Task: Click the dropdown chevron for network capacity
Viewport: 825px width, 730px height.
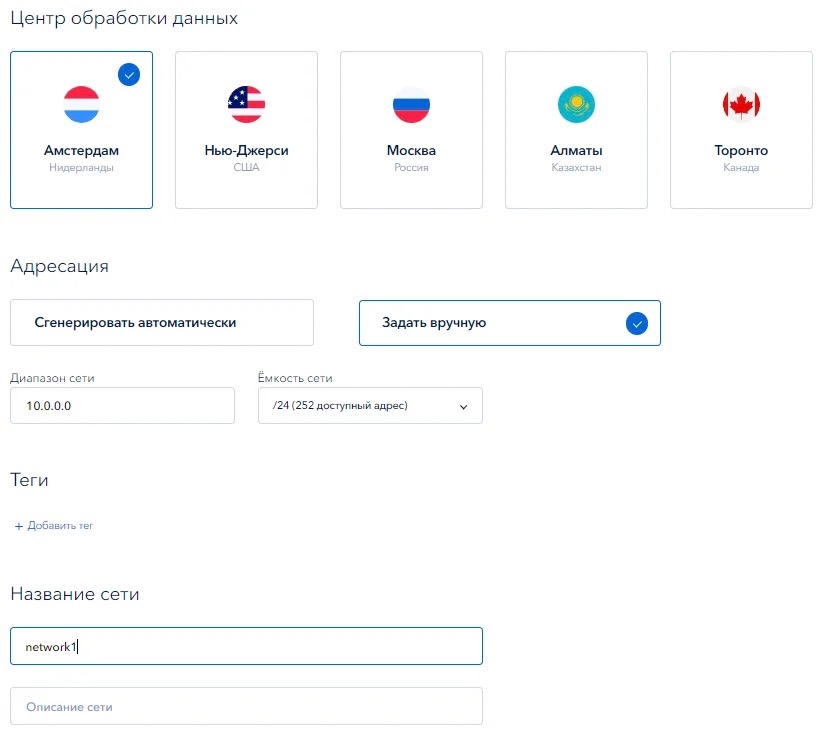Action: tap(463, 407)
